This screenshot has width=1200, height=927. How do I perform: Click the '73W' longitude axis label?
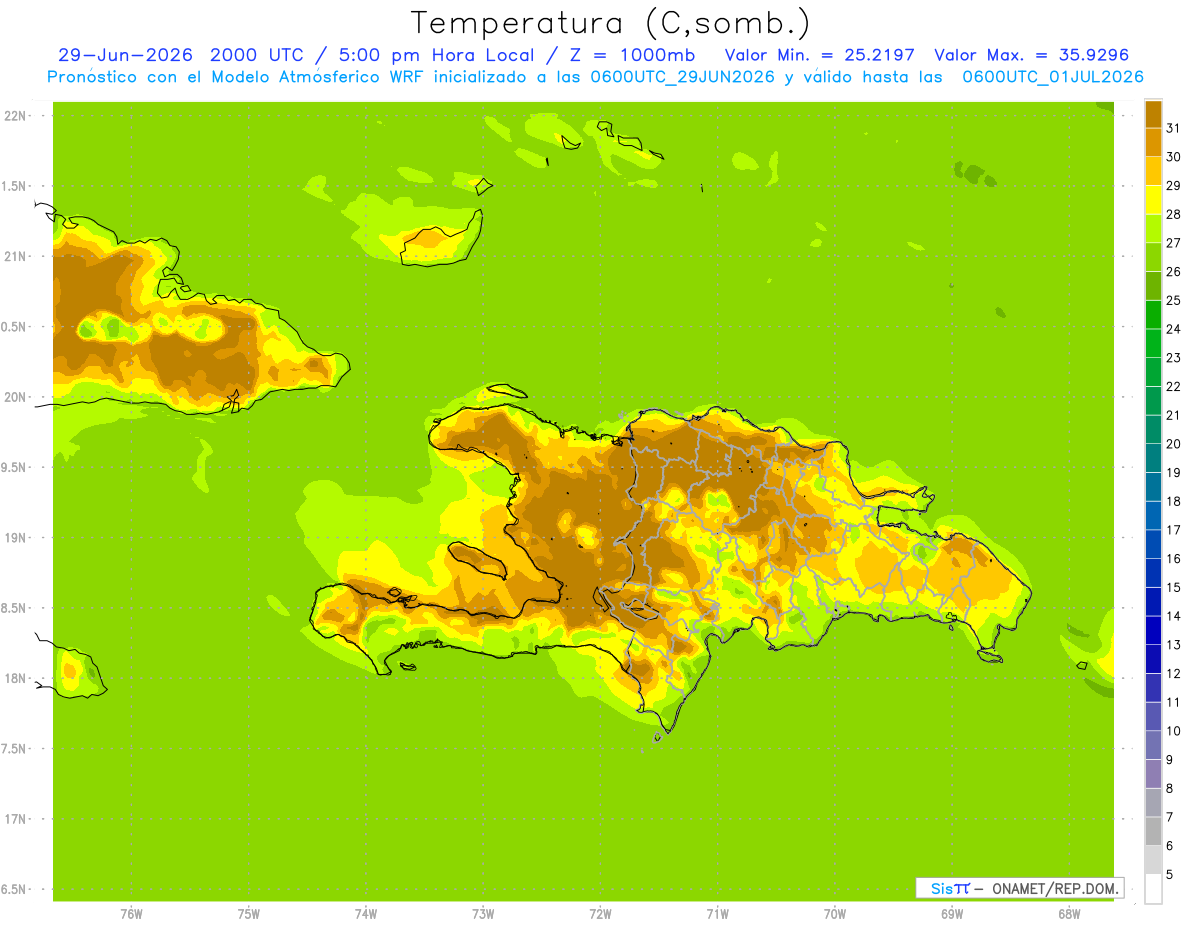tap(482, 913)
